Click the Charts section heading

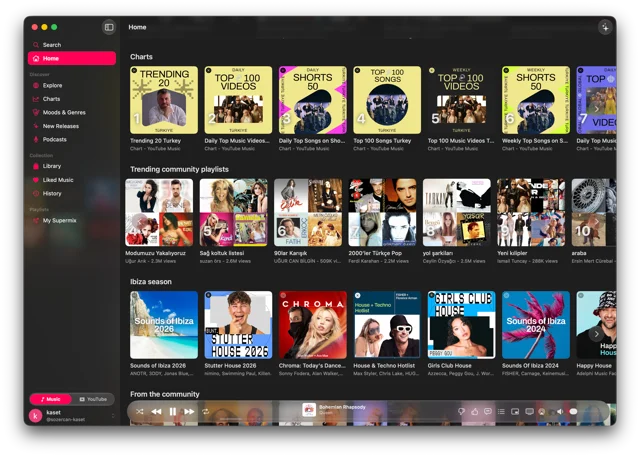(141, 57)
